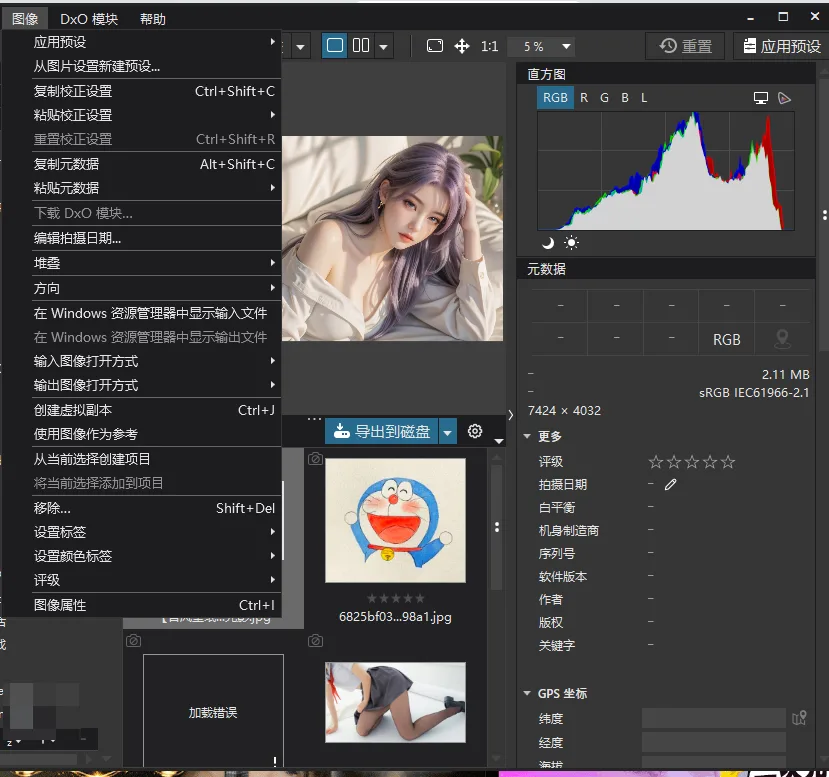Select Doraemon thumbnail 6825bf03...98a1.jpg
Screen dimensions: 829x777
395,520
